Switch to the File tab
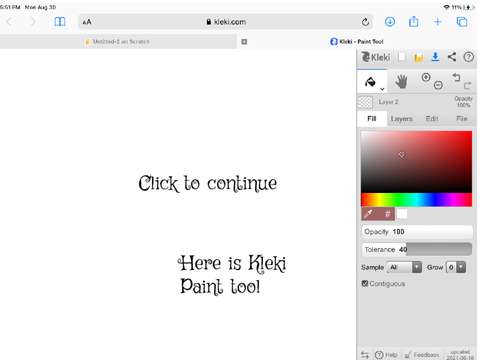The width and height of the screenshot is (480, 360). [x=462, y=119]
